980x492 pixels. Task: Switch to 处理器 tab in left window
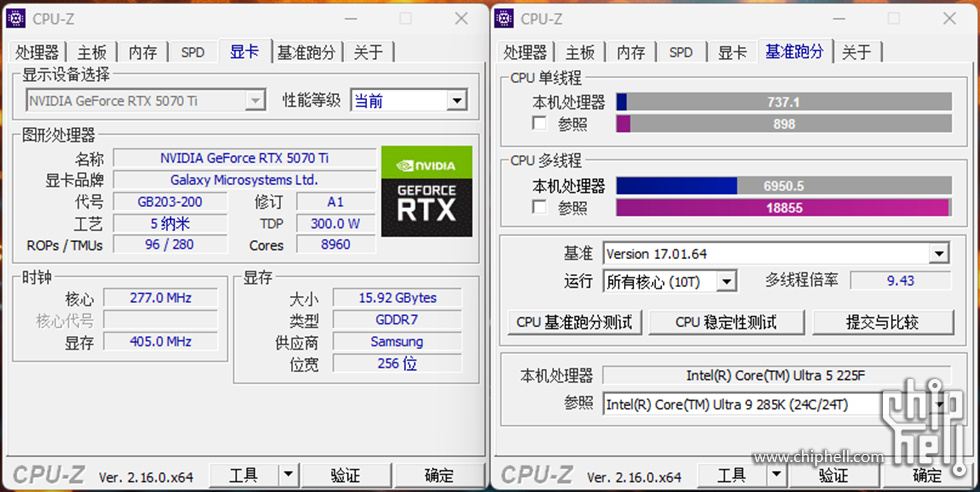[x=38, y=53]
